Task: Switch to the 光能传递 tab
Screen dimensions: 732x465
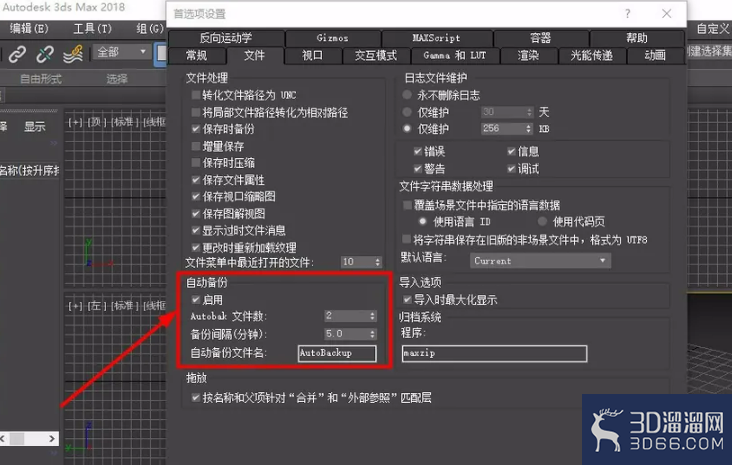Action: point(591,56)
